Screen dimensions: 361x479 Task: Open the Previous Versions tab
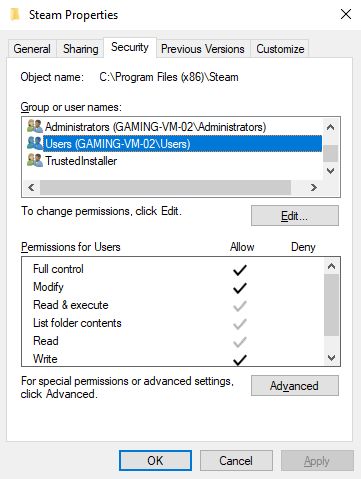pos(203,49)
